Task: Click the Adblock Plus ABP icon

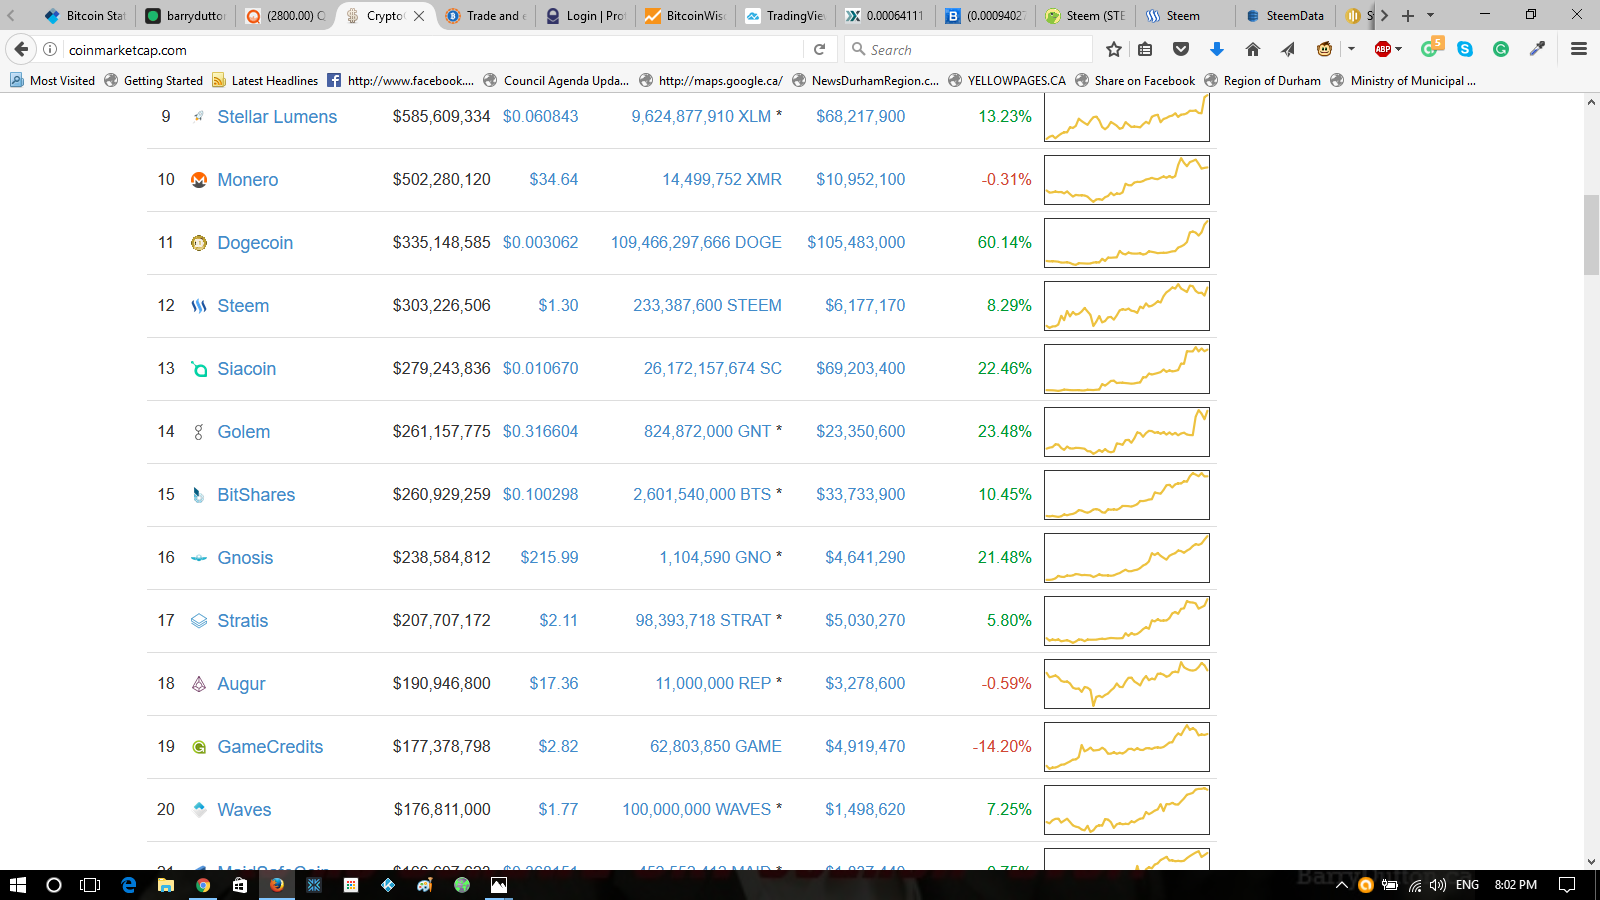Action: (x=1383, y=49)
